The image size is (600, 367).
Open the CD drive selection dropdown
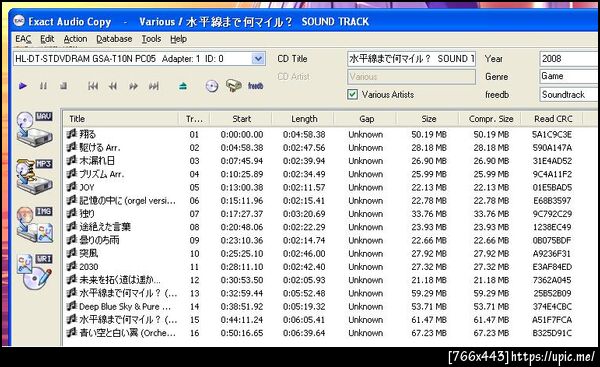tap(258, 59)
